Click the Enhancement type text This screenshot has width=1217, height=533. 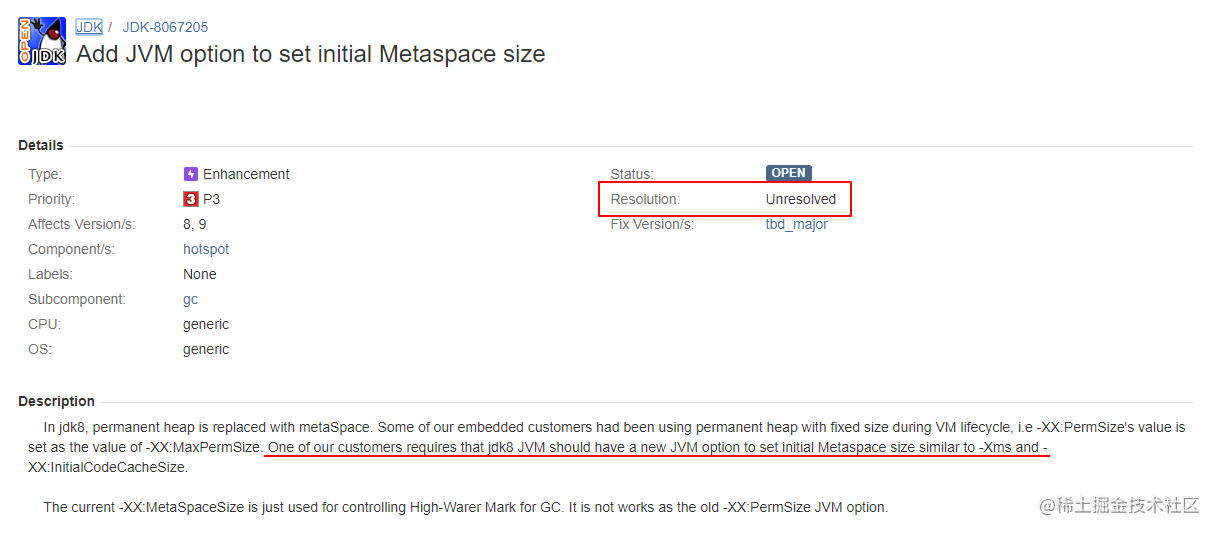[x=246, y=174]
